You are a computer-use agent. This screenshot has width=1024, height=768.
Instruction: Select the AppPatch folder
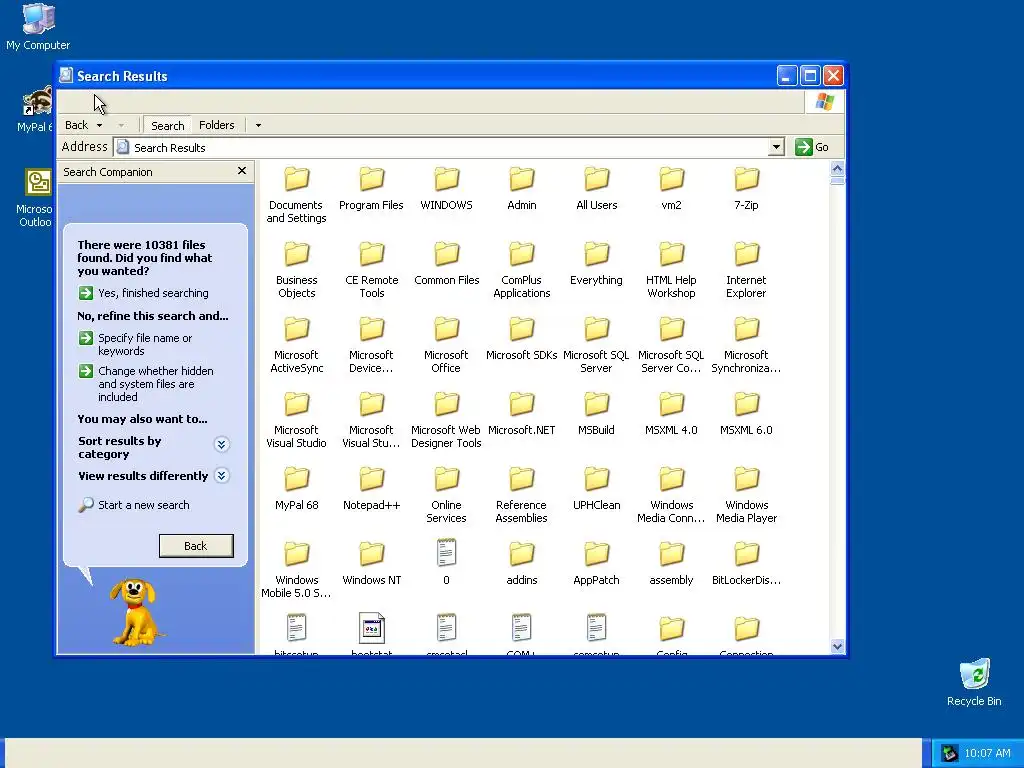click(597, 564)
